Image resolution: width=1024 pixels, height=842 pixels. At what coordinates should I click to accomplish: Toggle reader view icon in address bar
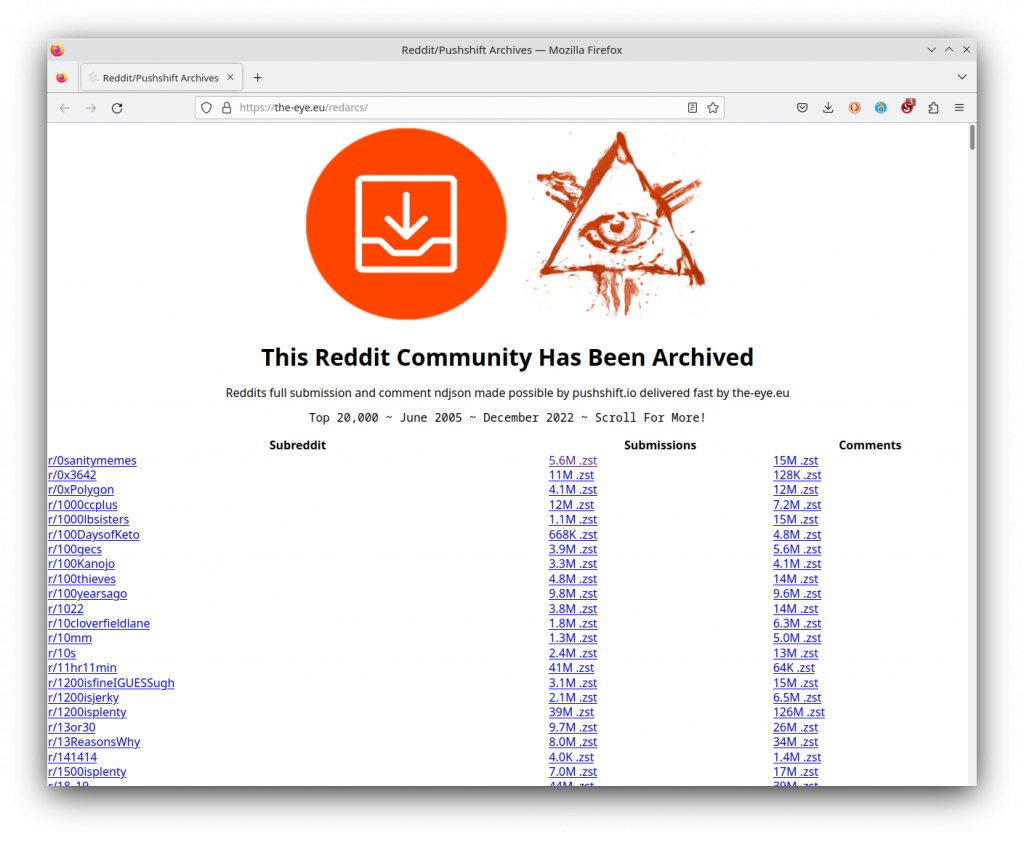click(692, 108)
